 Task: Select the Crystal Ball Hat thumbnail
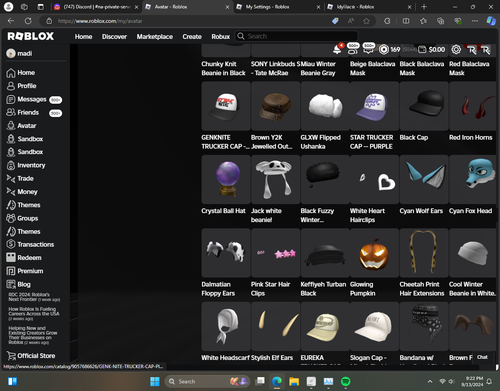pos(226,179)
